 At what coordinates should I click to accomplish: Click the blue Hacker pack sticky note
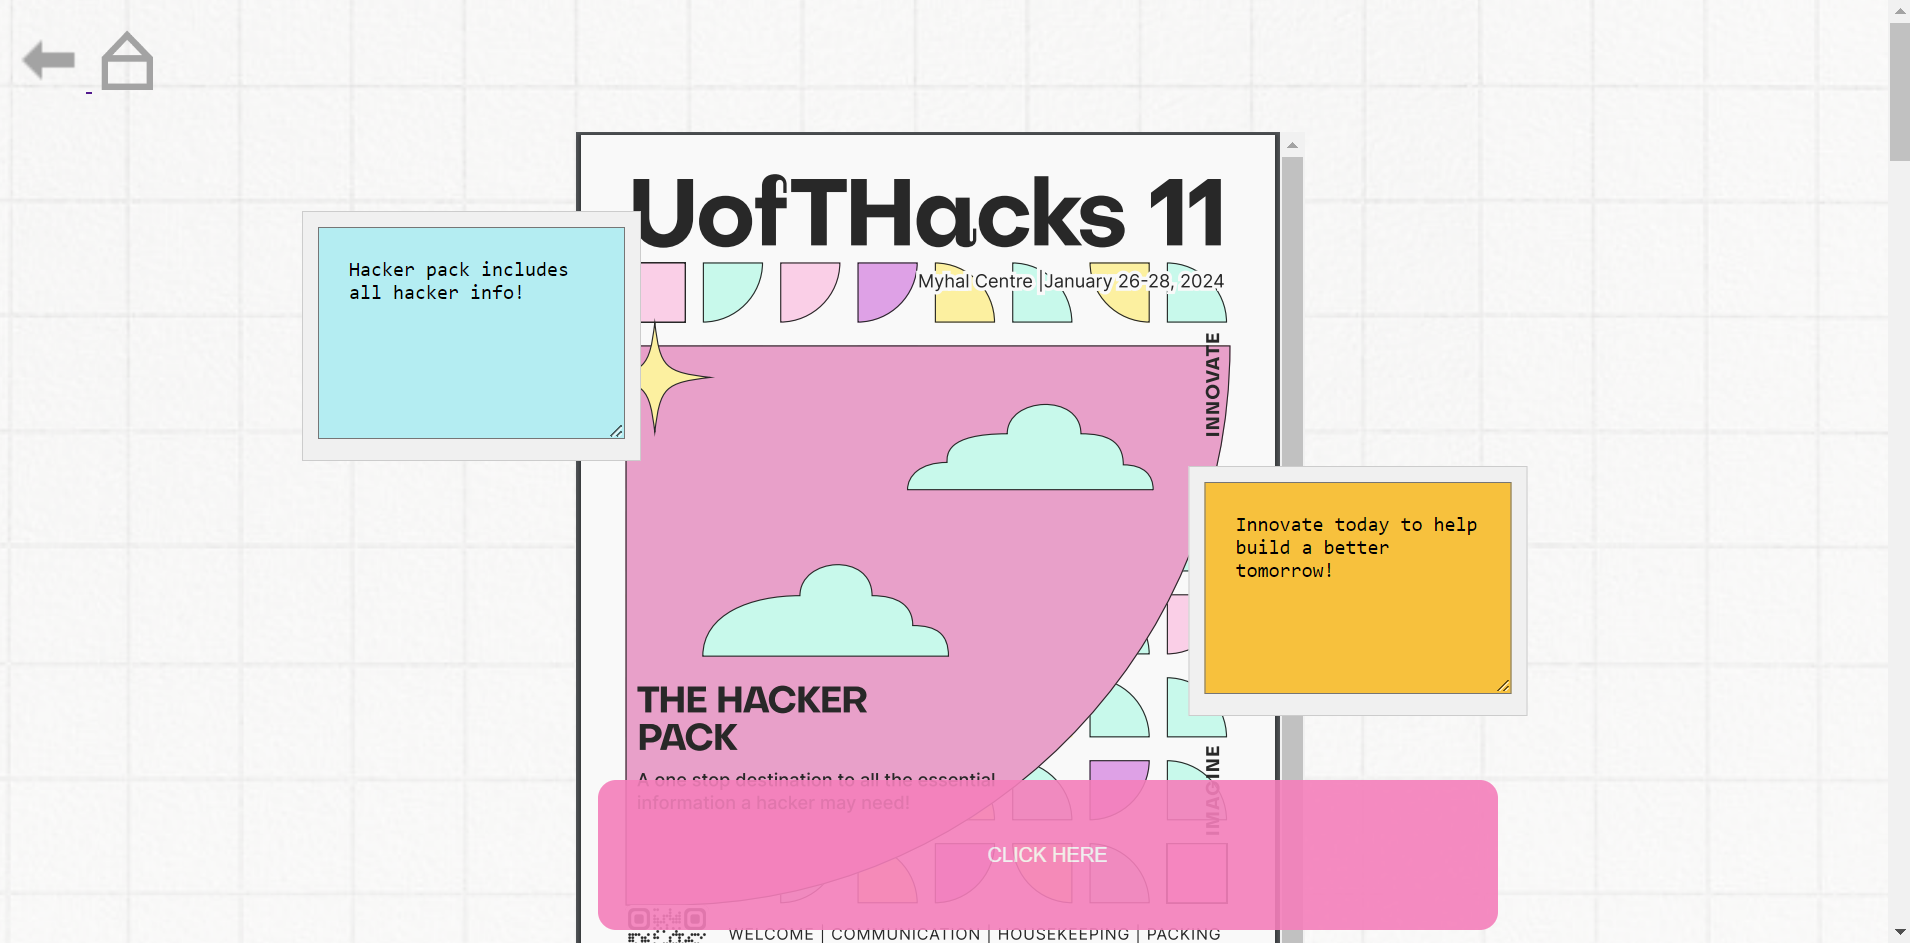(471, 333)
